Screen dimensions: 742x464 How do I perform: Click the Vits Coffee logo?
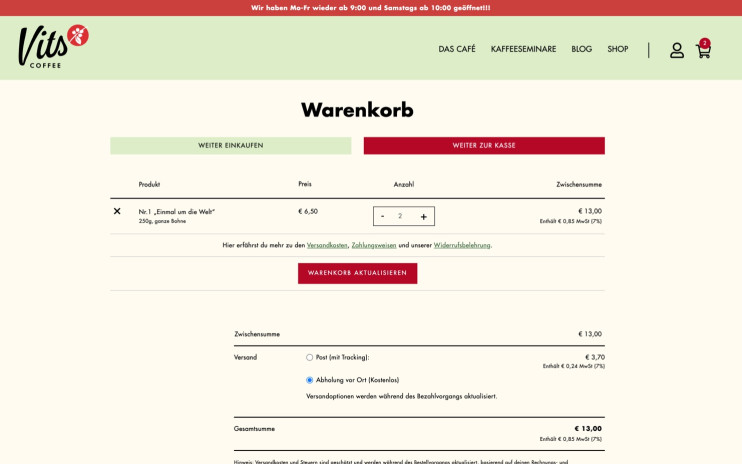53,46
